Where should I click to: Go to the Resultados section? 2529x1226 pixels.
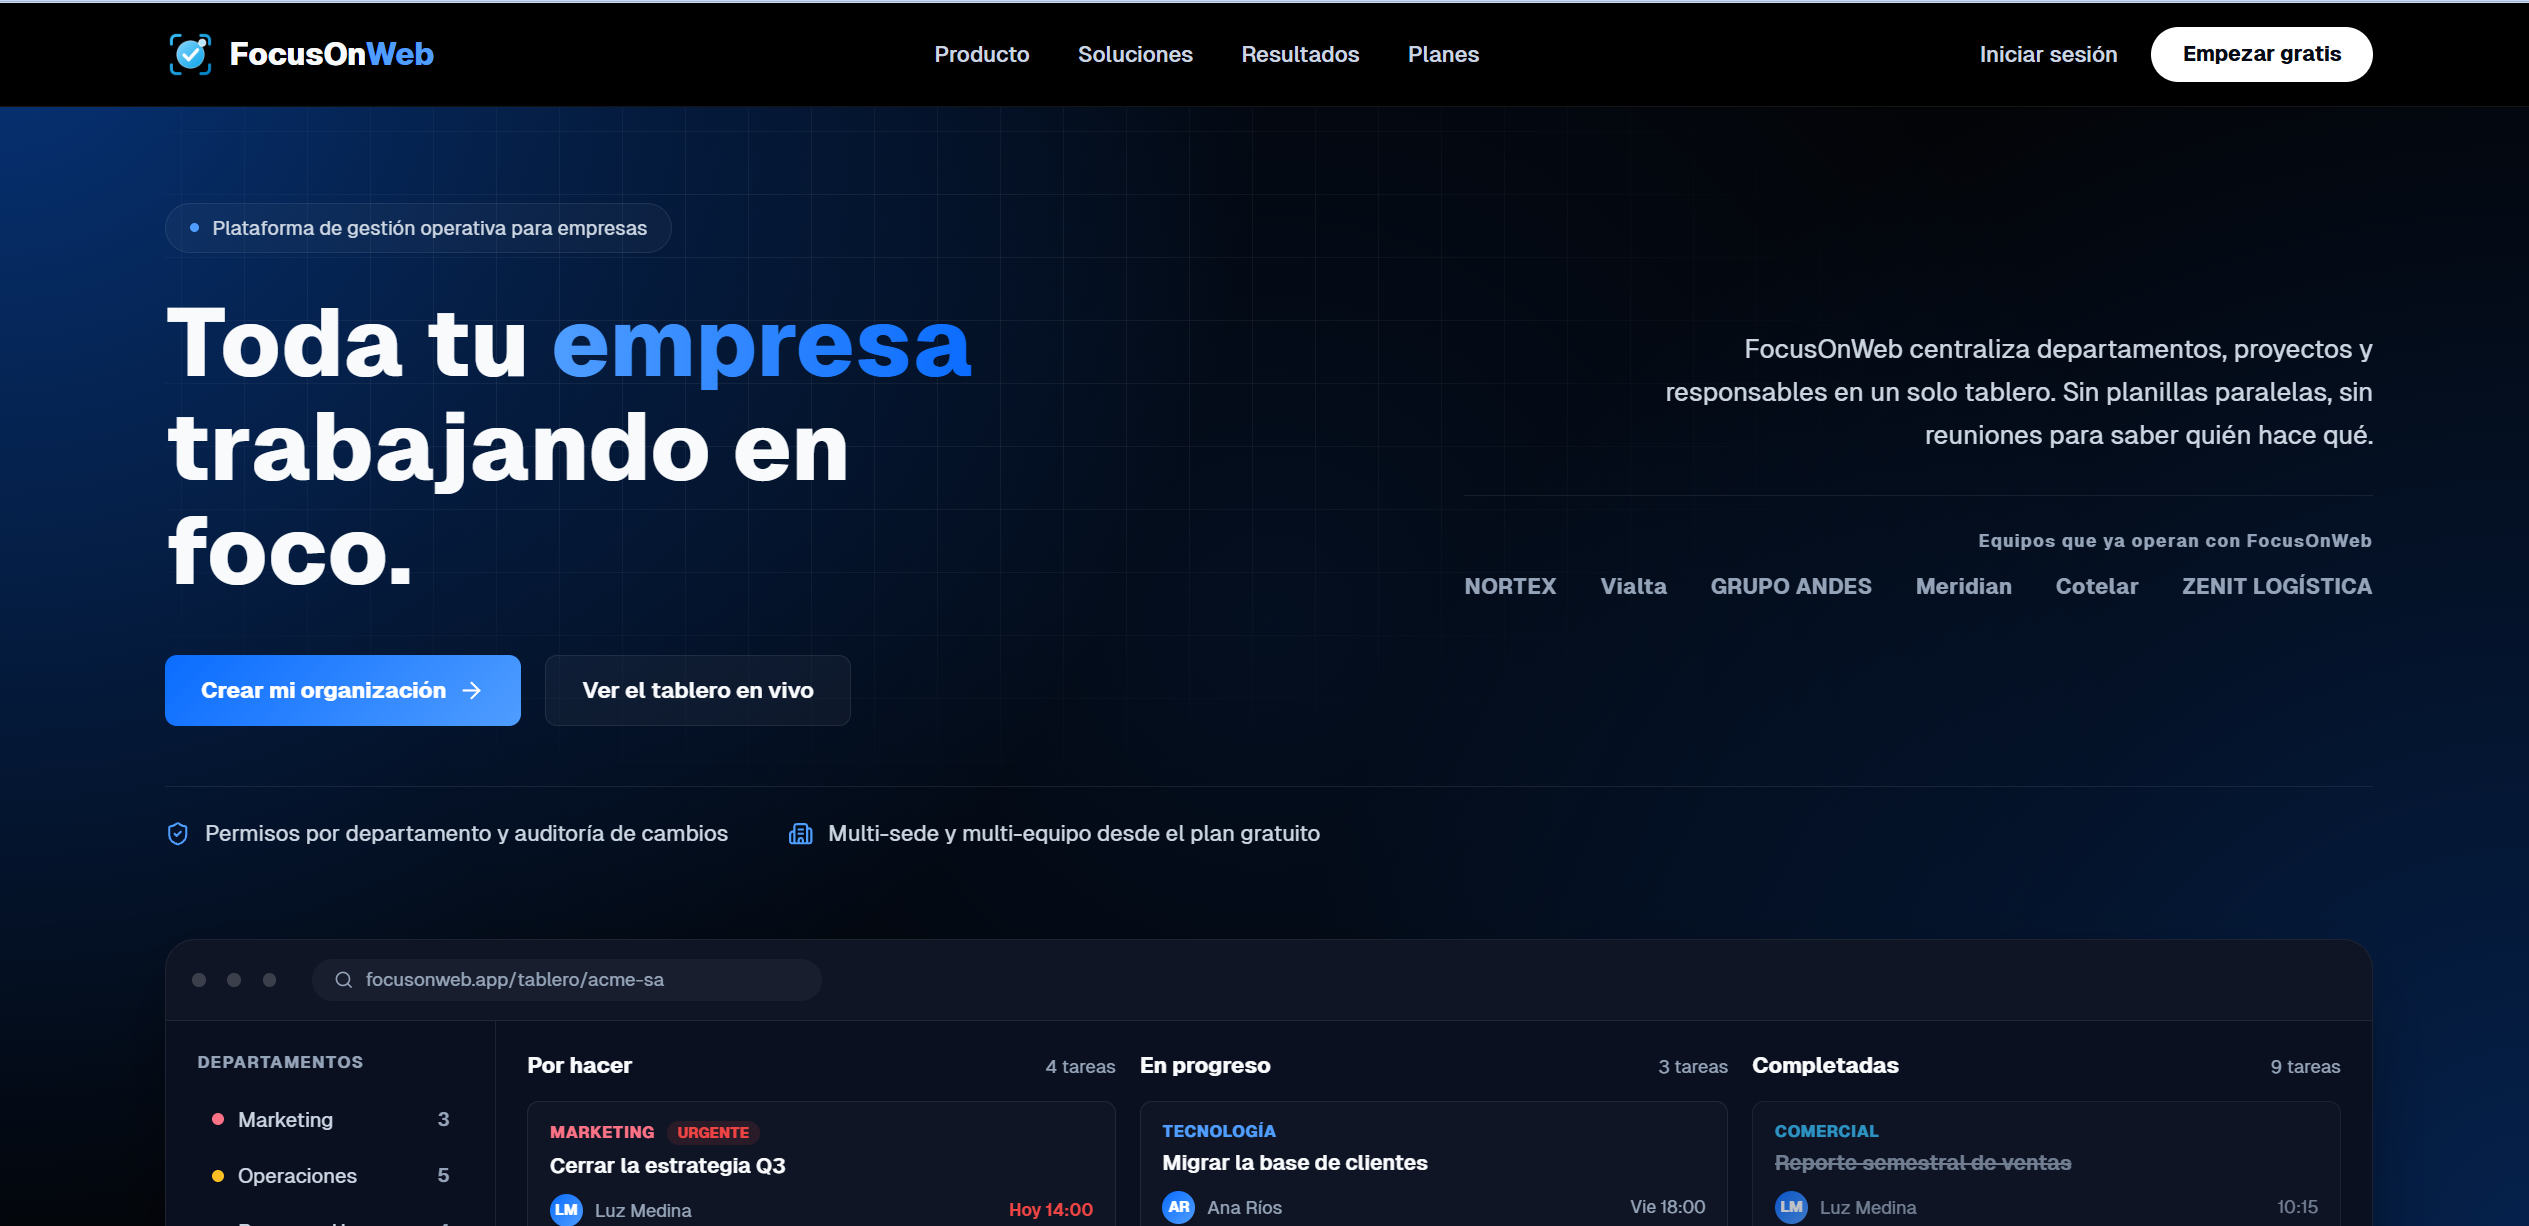coord(1300,54)
